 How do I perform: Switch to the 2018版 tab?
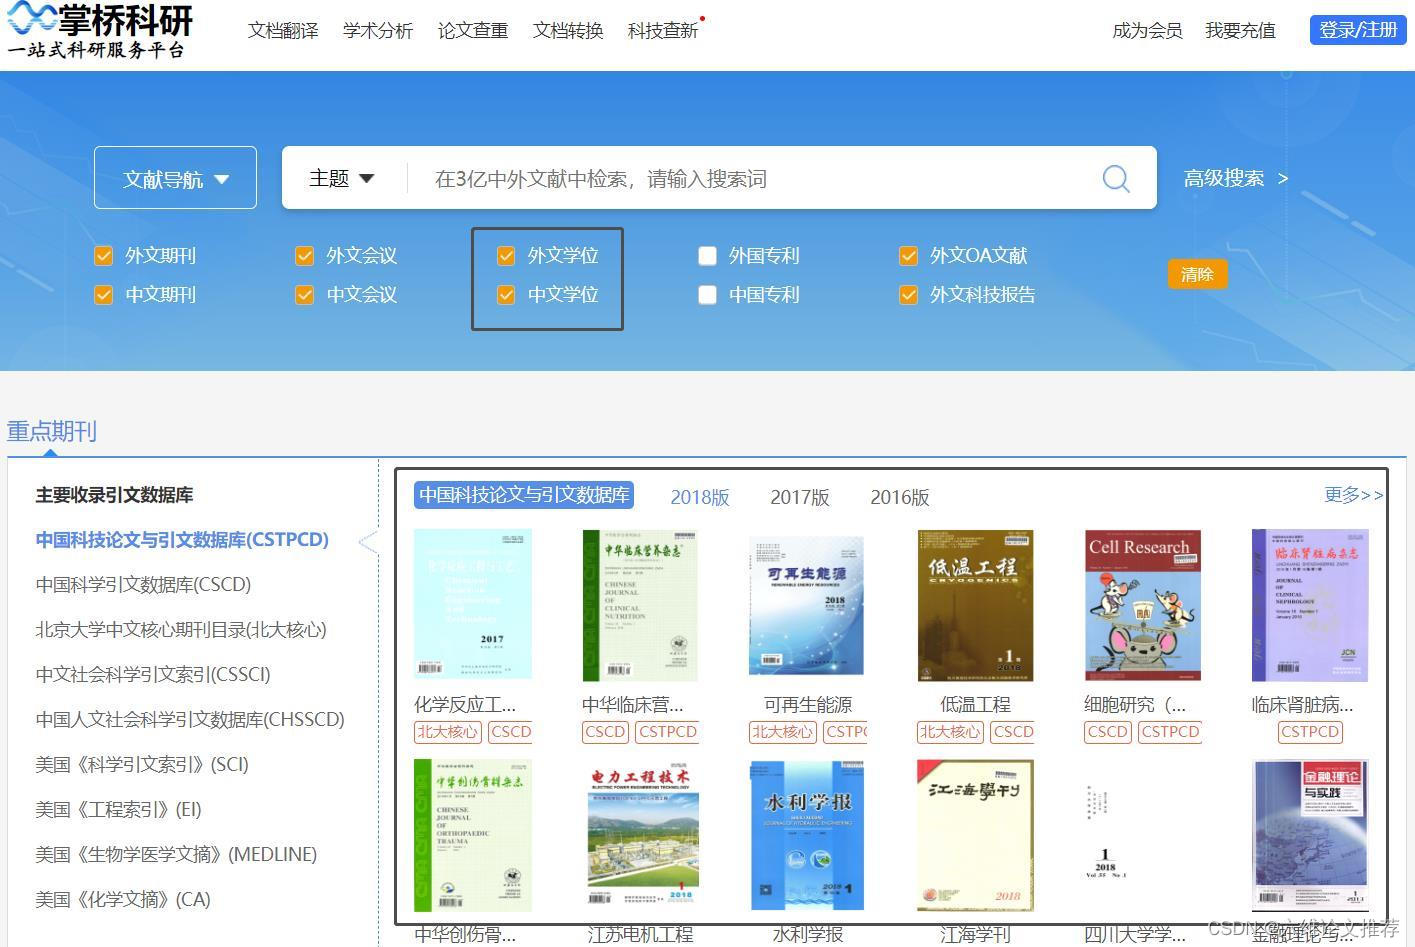[x=700, y=497]
